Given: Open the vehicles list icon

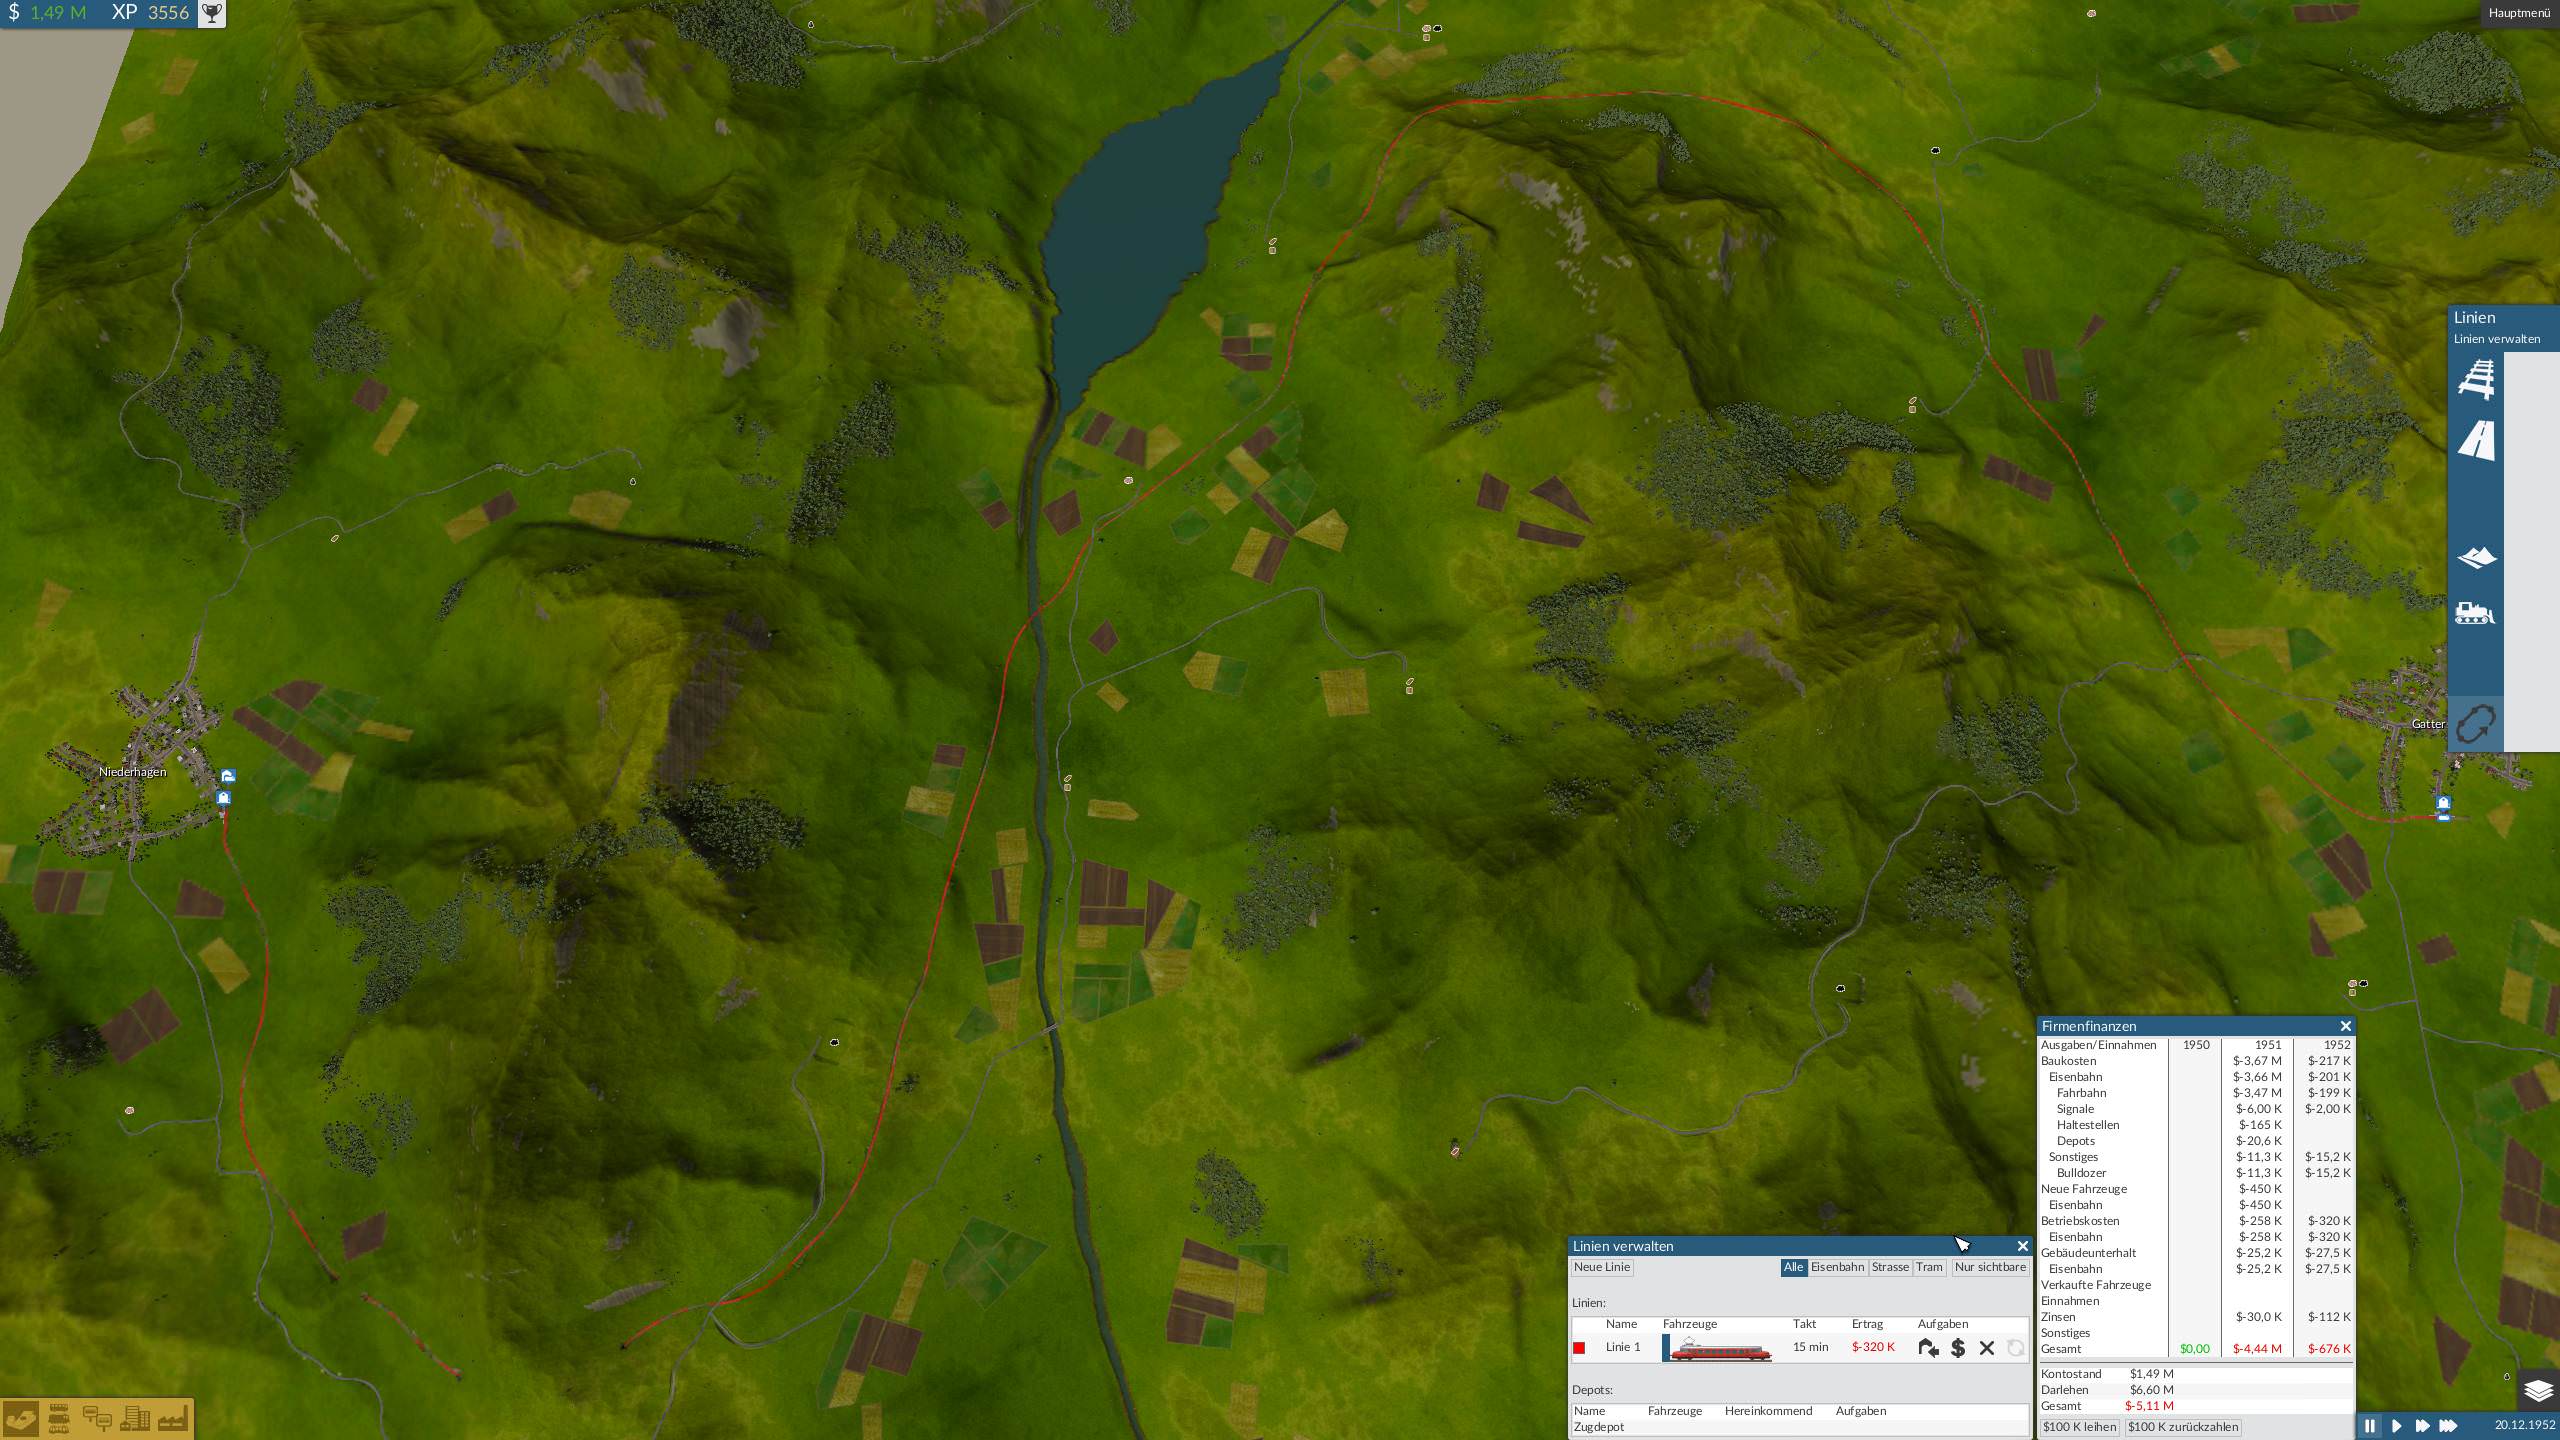Looking at the screenshot, I should point(59,1419).
